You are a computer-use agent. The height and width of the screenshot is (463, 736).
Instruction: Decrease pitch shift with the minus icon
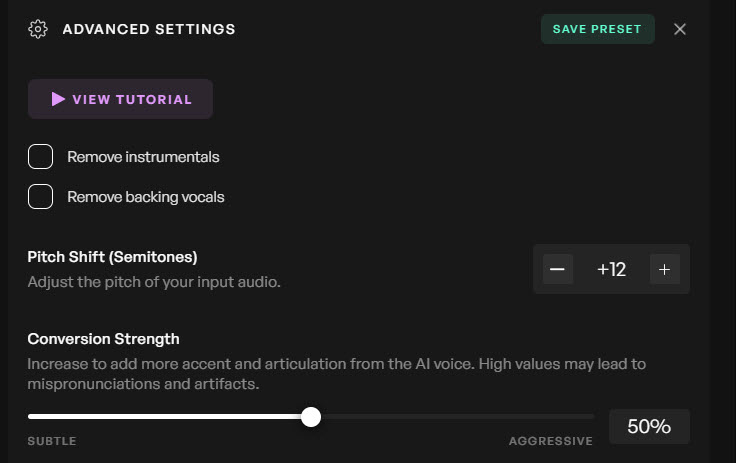tap(558, 269)
